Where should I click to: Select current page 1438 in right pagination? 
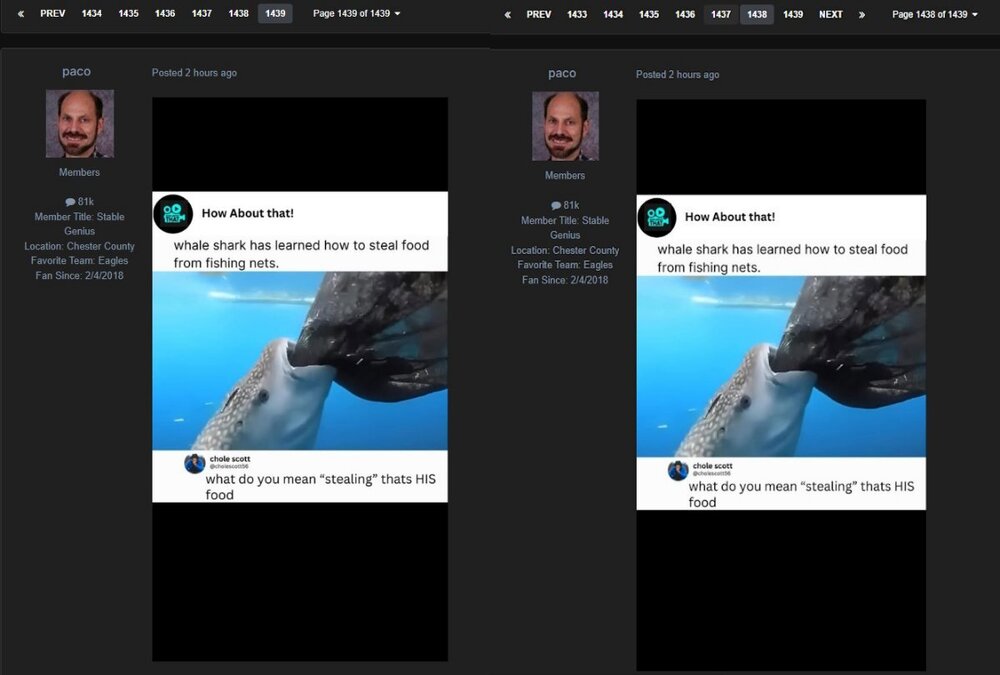pos(757,14)
